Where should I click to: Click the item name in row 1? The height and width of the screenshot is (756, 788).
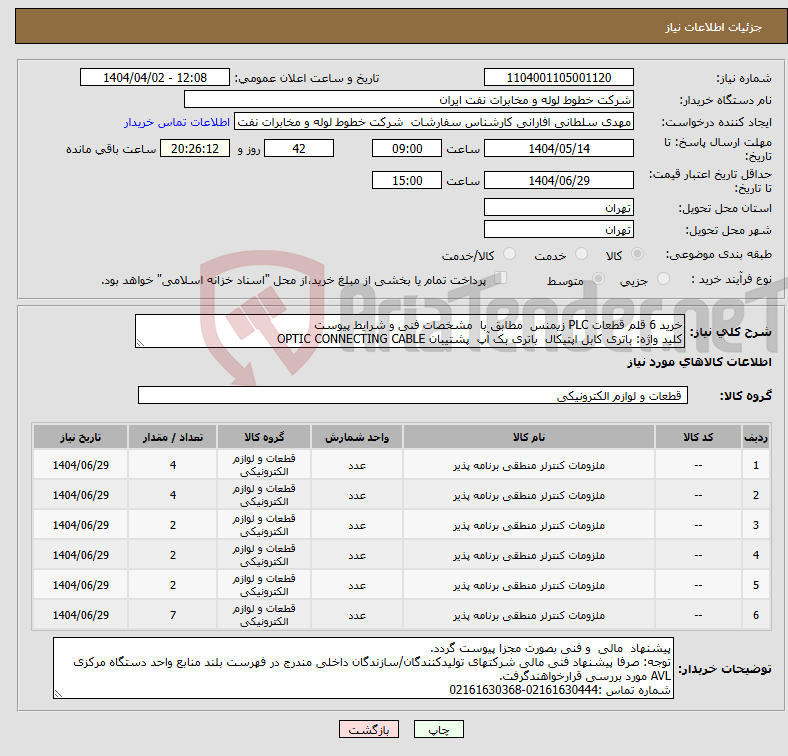pos(529,465)
